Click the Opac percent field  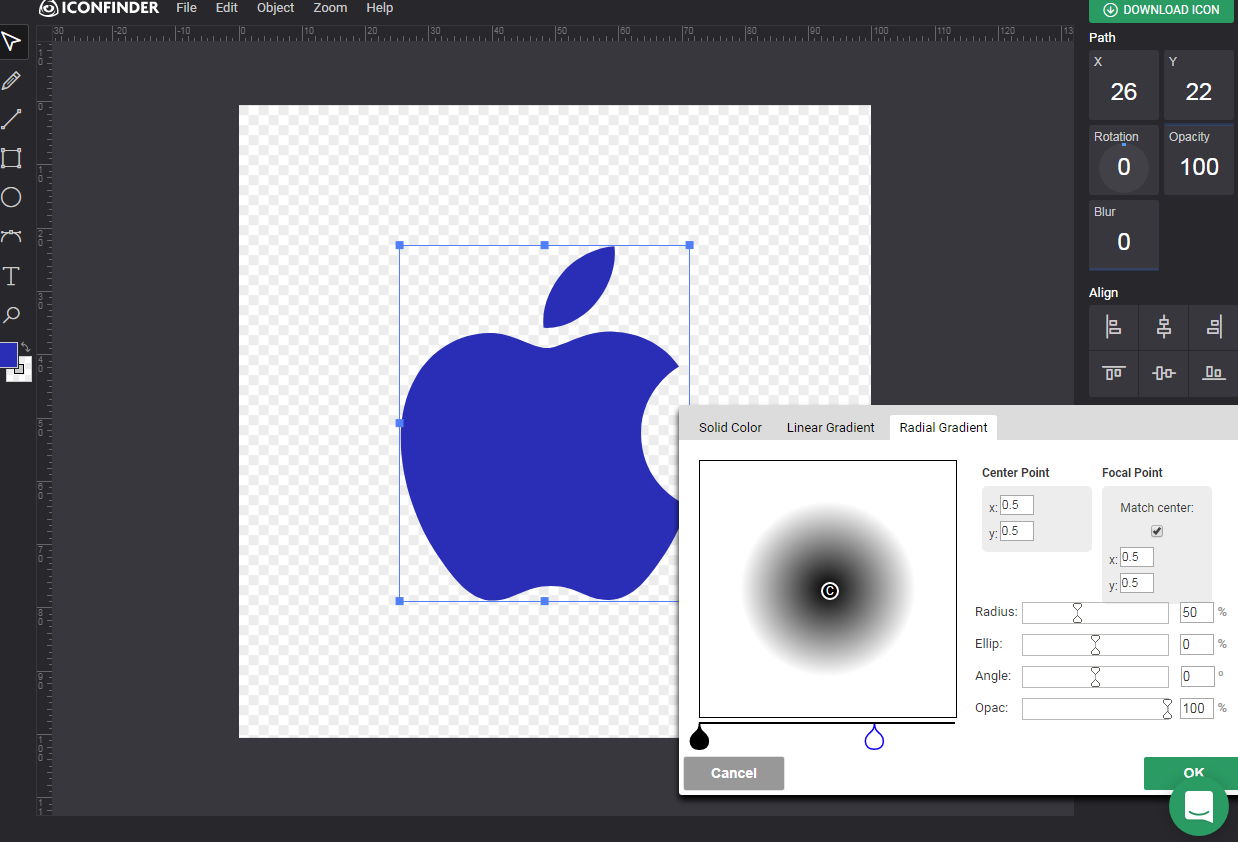(x=1197, y=708)
